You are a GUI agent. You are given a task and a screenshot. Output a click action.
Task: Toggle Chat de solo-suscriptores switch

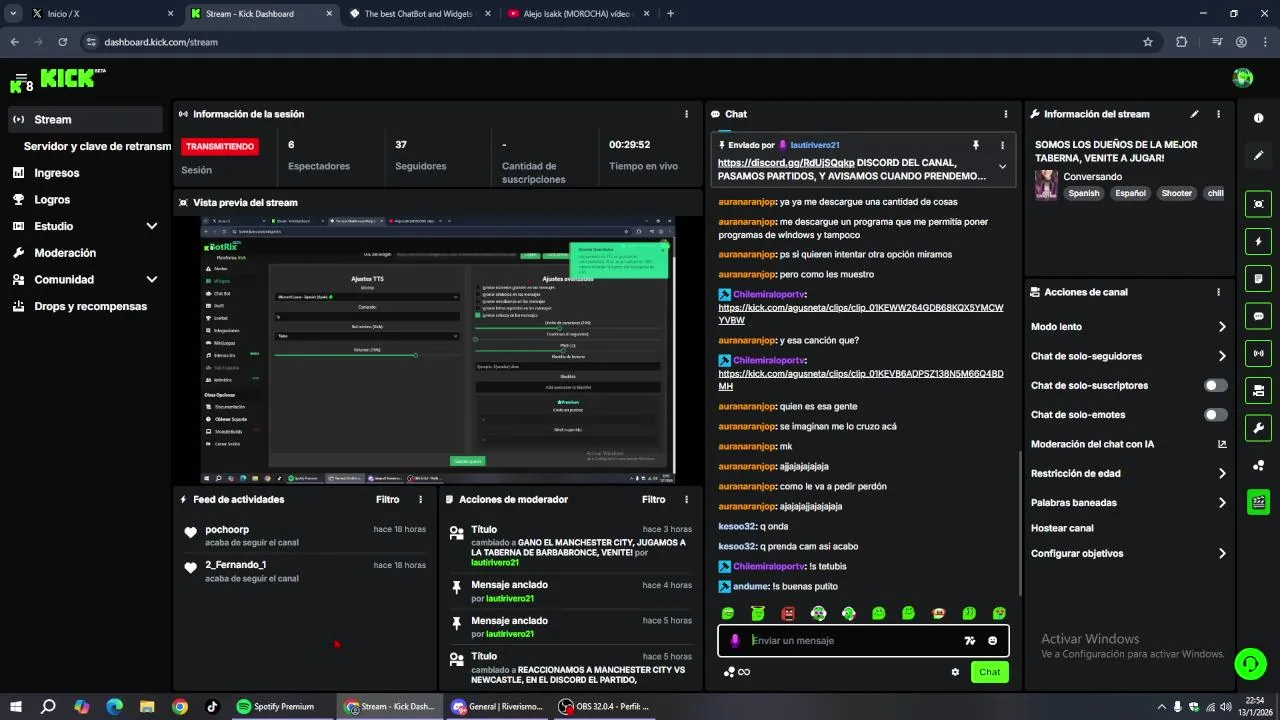click(x=1216, y=385)
